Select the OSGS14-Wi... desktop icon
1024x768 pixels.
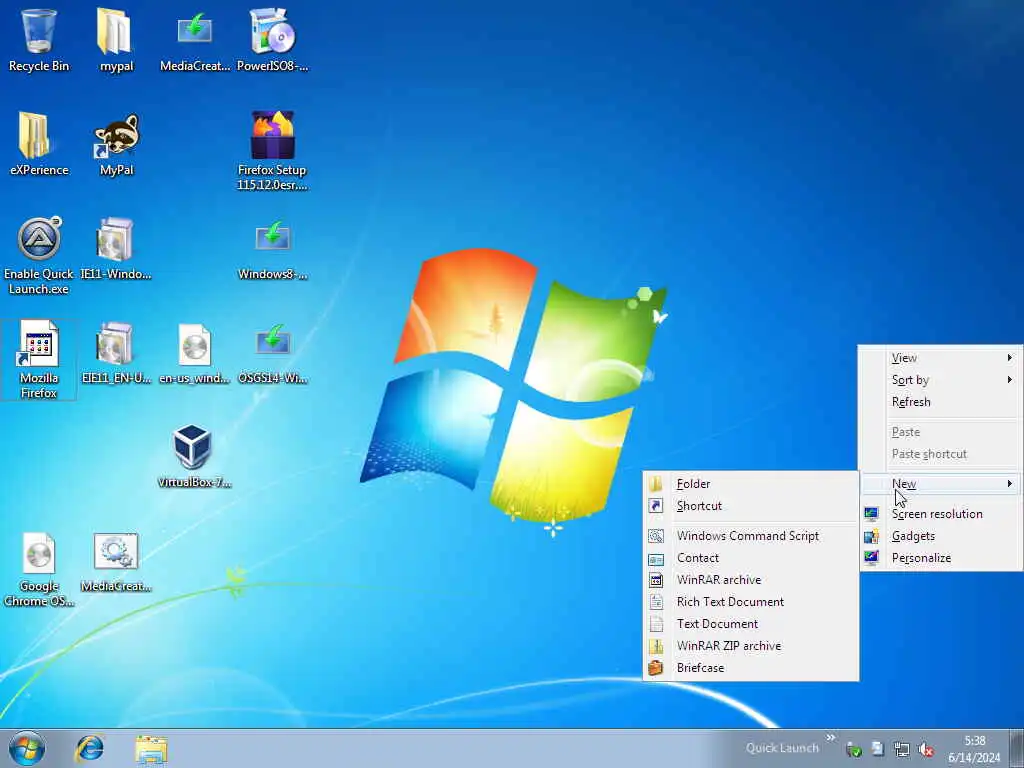pos(272,353)
